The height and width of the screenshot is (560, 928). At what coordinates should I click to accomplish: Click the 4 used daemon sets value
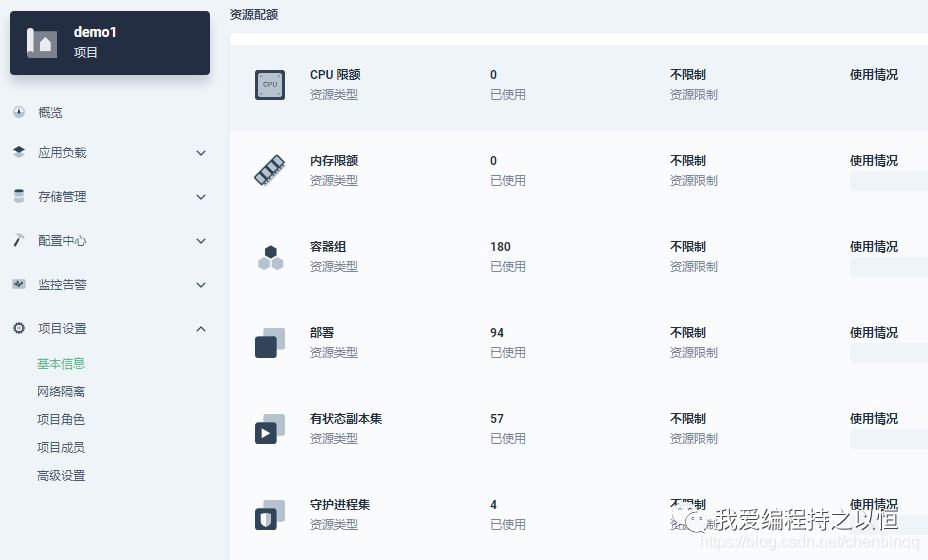click(493, 505)
